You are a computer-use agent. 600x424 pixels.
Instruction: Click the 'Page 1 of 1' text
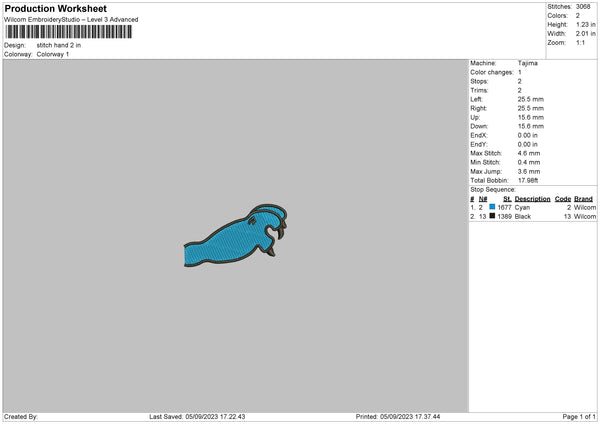point(579,417)
